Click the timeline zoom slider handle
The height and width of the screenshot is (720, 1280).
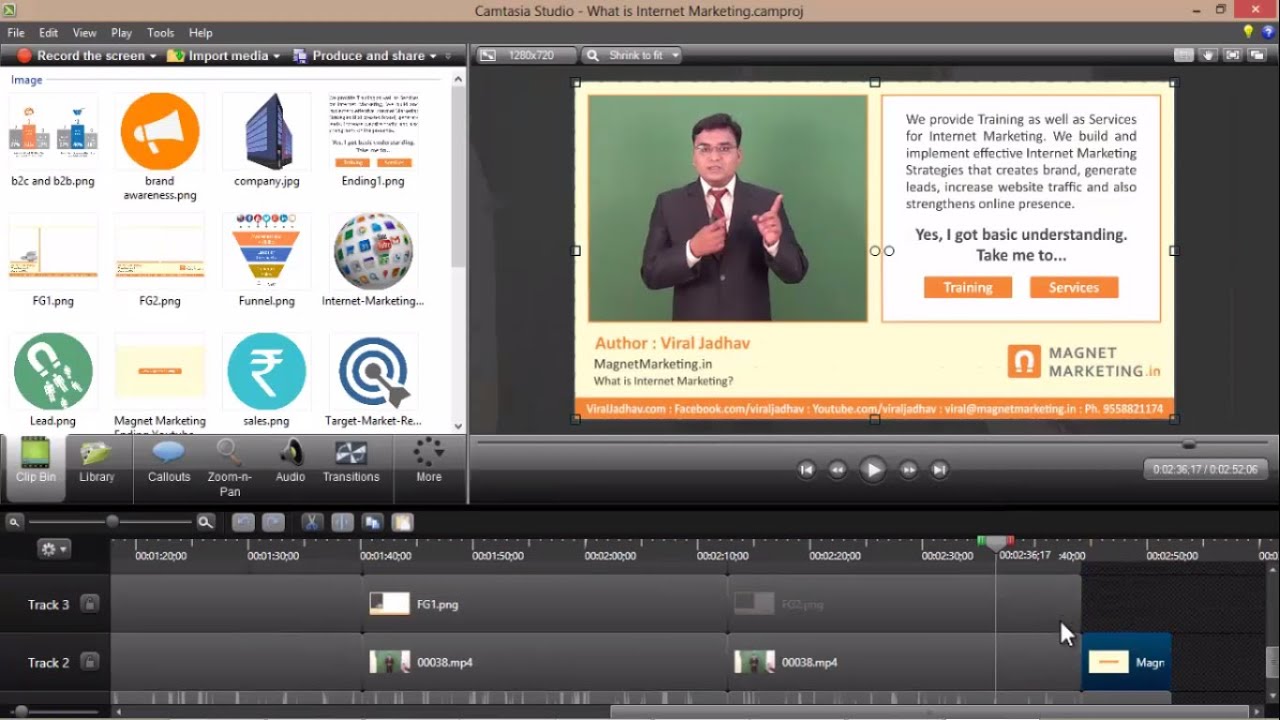tap(112, 521)
